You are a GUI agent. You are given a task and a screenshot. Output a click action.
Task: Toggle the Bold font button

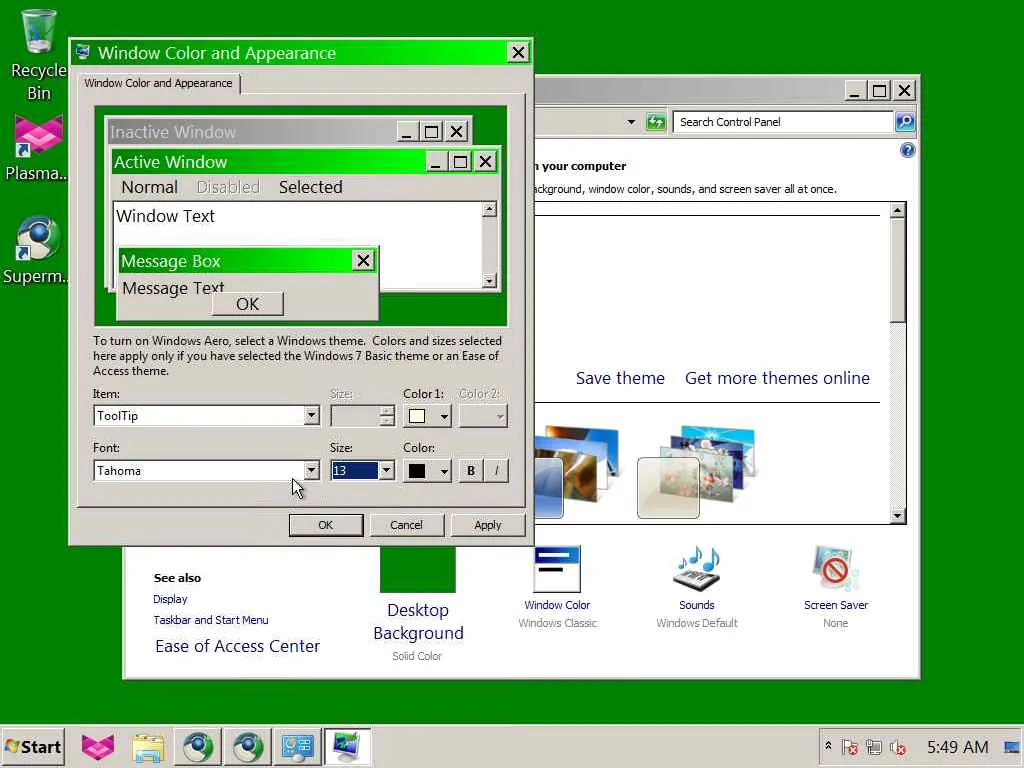pos(471,471)
